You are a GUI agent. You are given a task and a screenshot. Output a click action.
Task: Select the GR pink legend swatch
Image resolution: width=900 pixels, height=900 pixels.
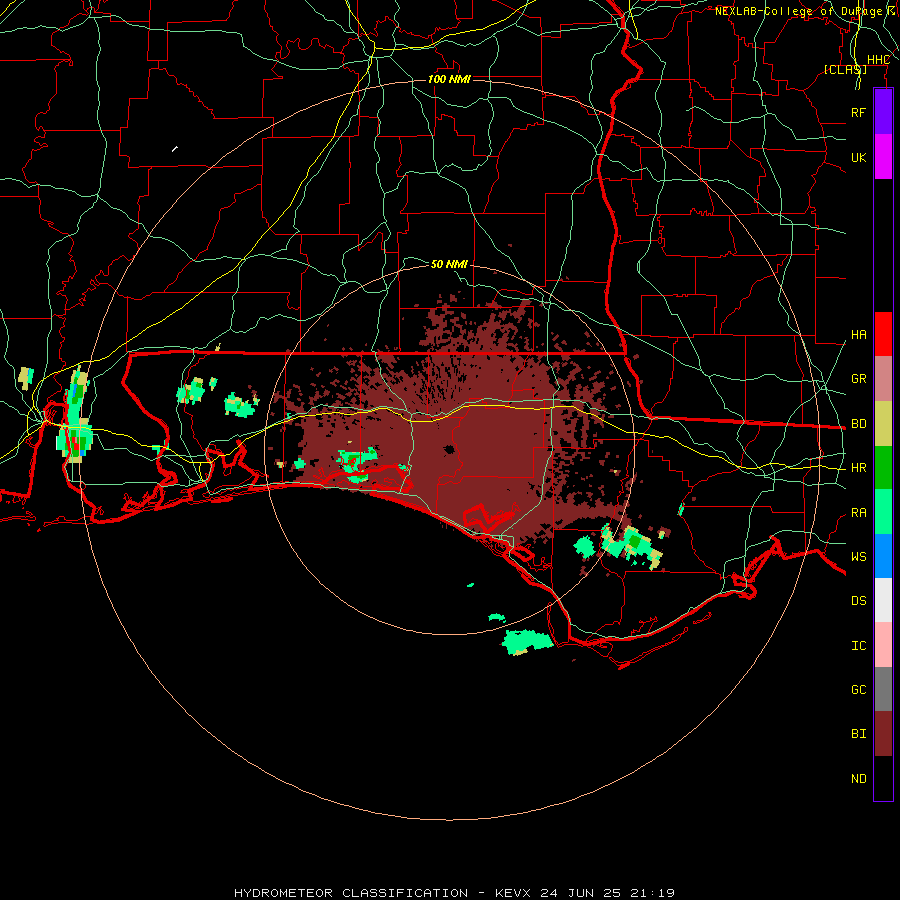point(883,379)
